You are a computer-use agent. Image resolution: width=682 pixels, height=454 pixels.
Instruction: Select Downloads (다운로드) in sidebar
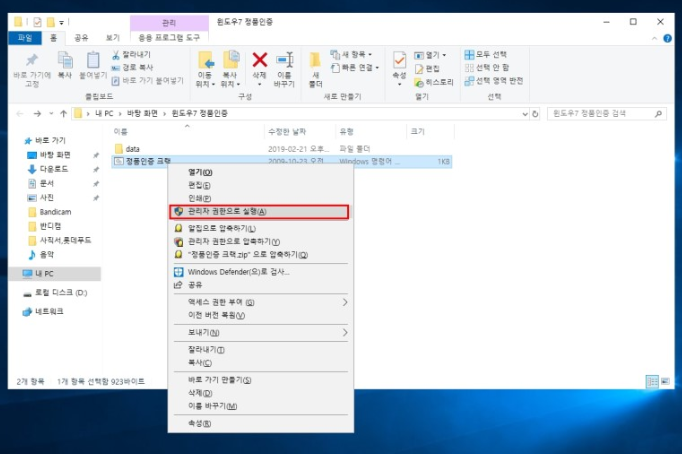tap(48, 169)
